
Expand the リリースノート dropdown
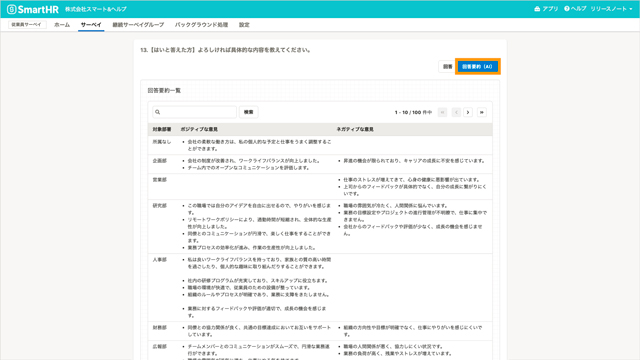611,9
